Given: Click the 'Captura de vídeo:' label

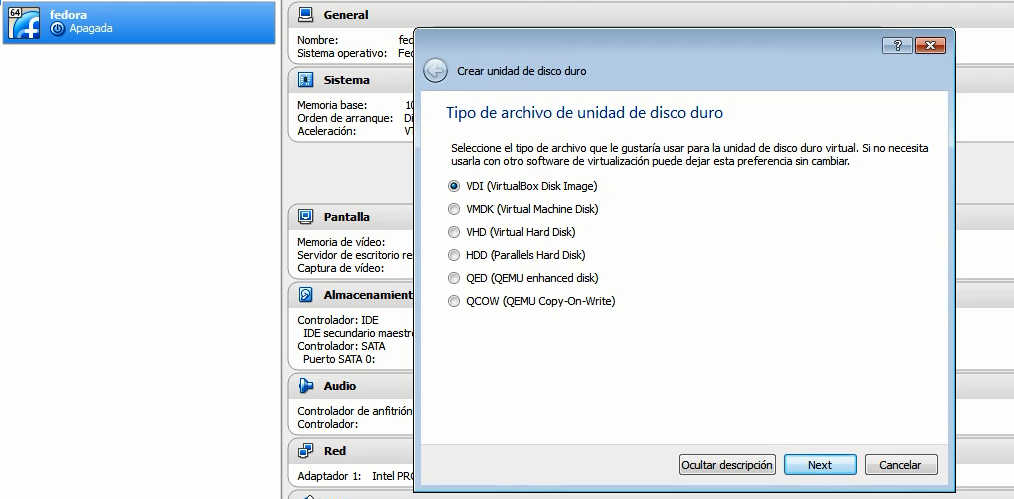Looking at the screenshot, I should pyautogui.click(x=340, y=268).
